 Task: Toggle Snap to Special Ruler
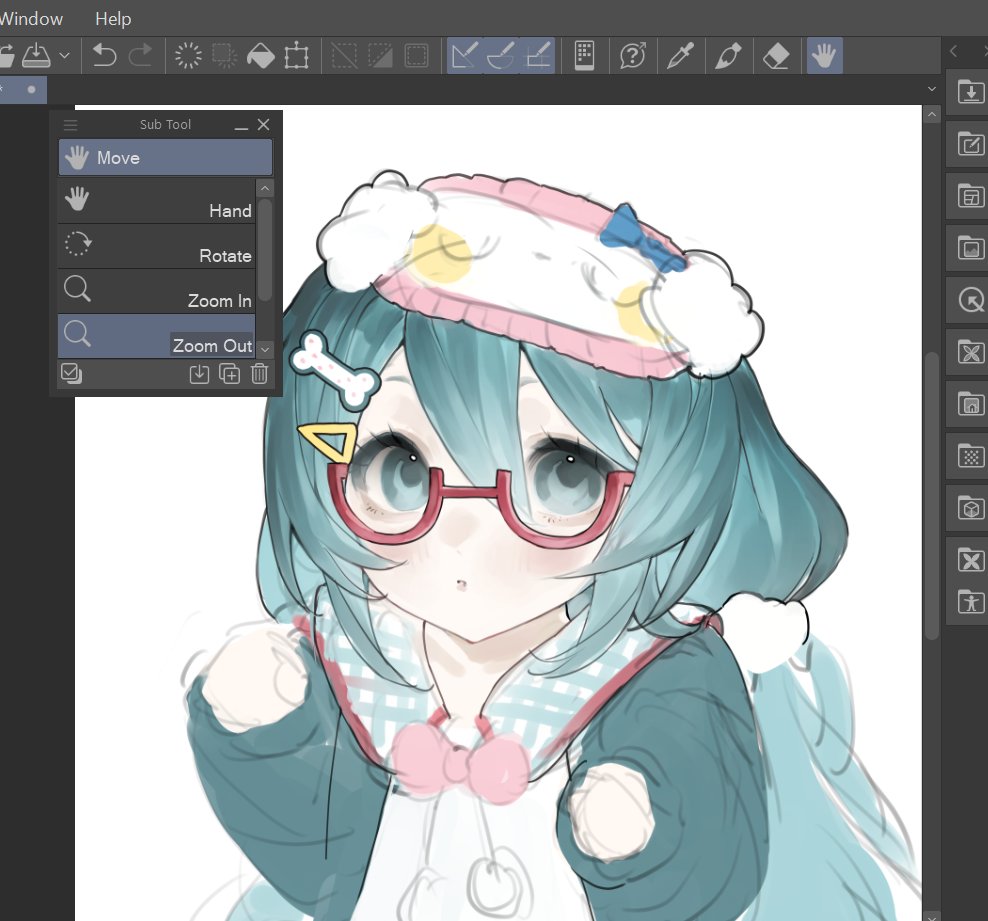coord(501,55)
